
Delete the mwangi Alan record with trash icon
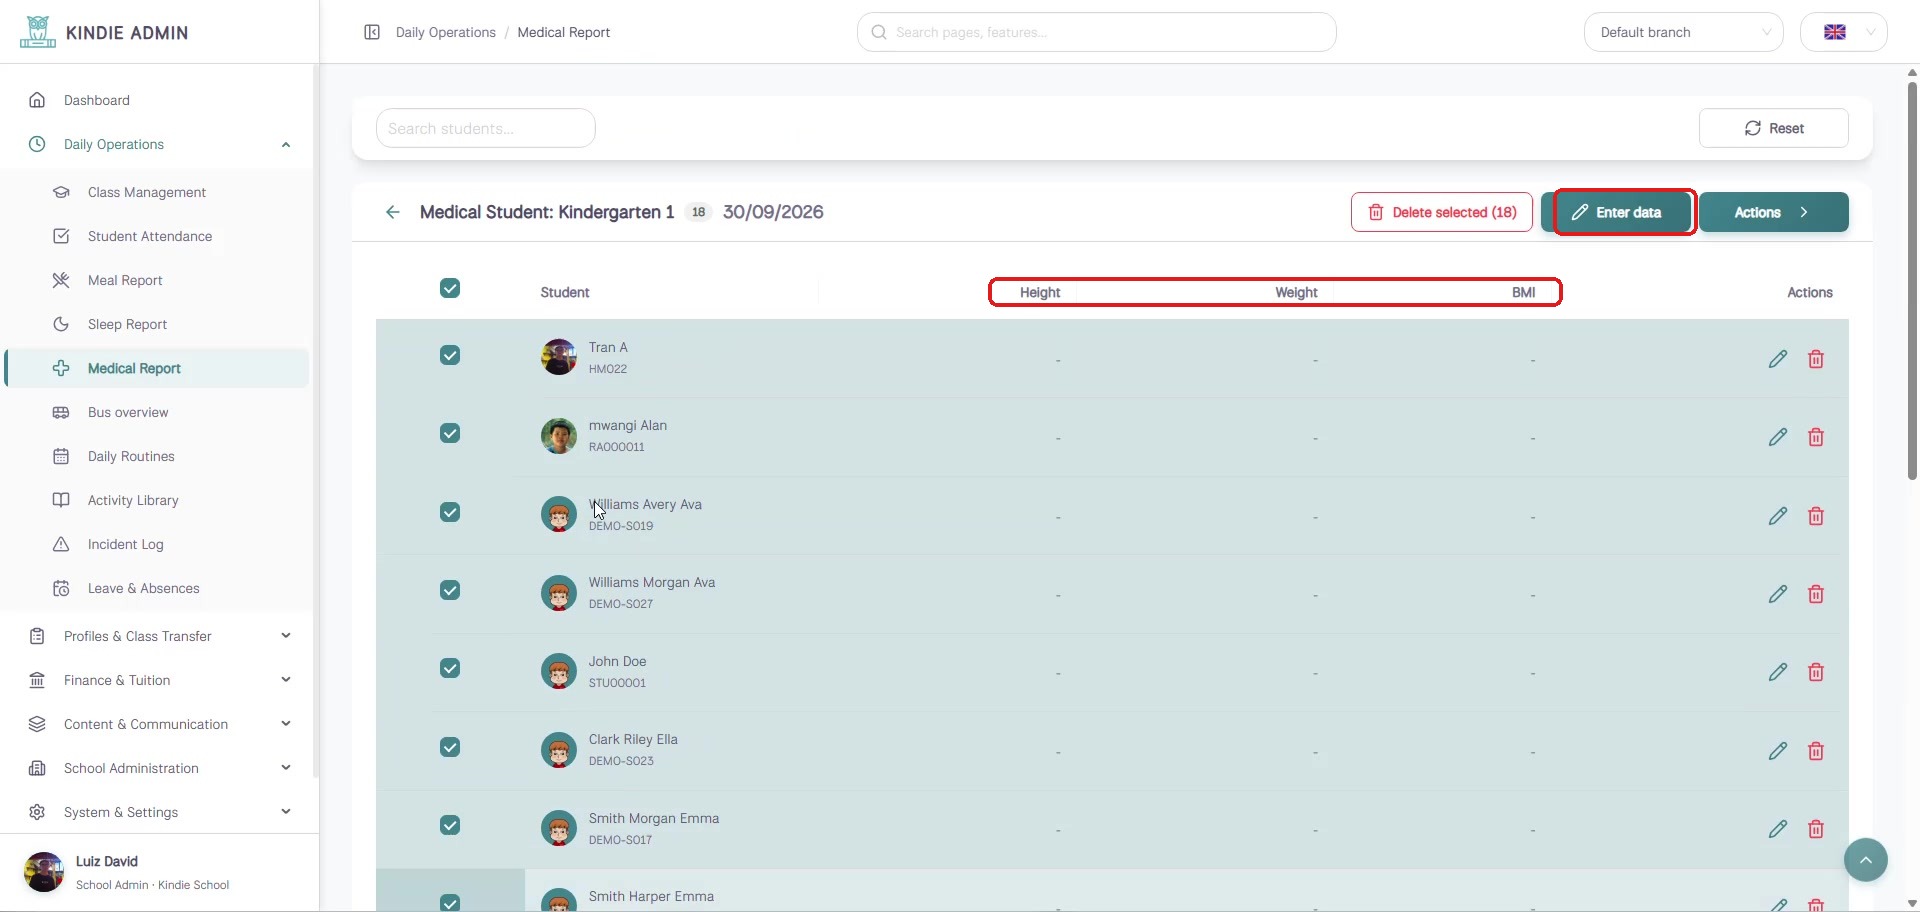[1816, 437]
